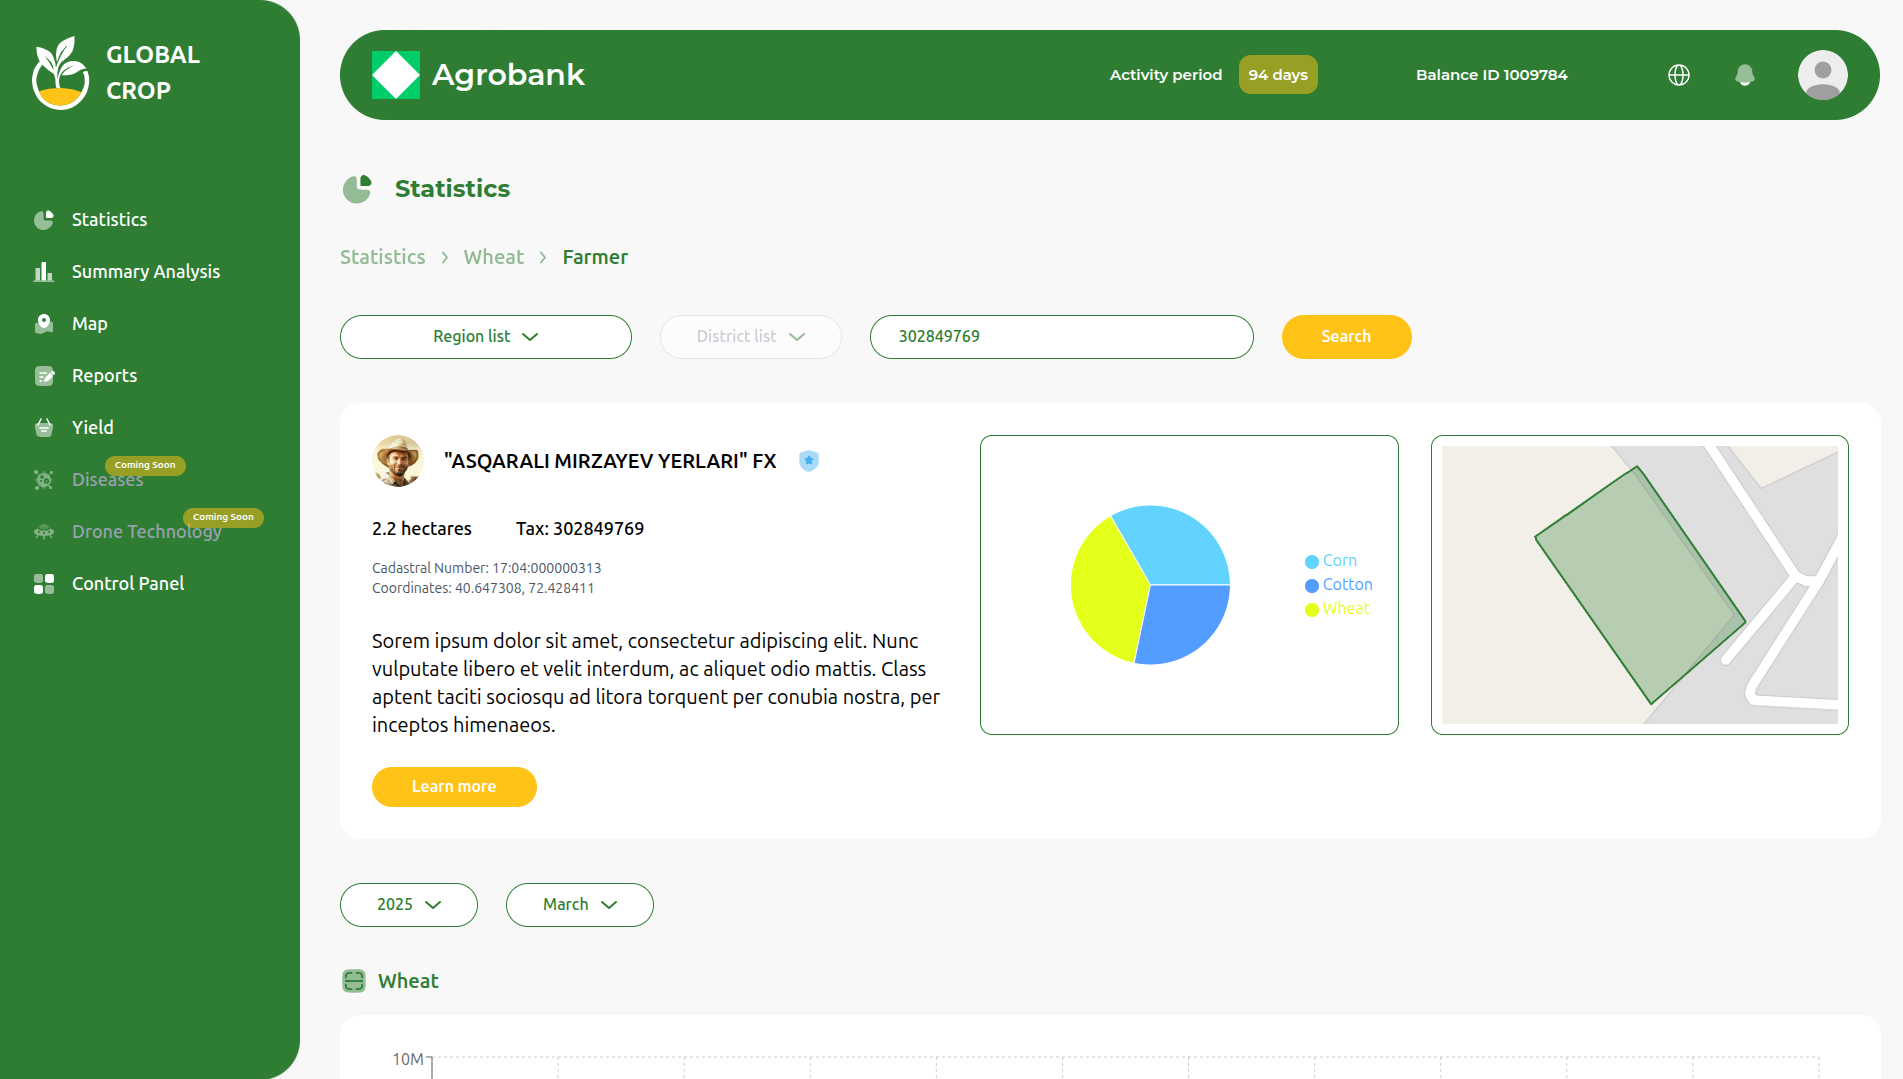
Task: Expand the Region list dropdown
Action: point(485,337)
